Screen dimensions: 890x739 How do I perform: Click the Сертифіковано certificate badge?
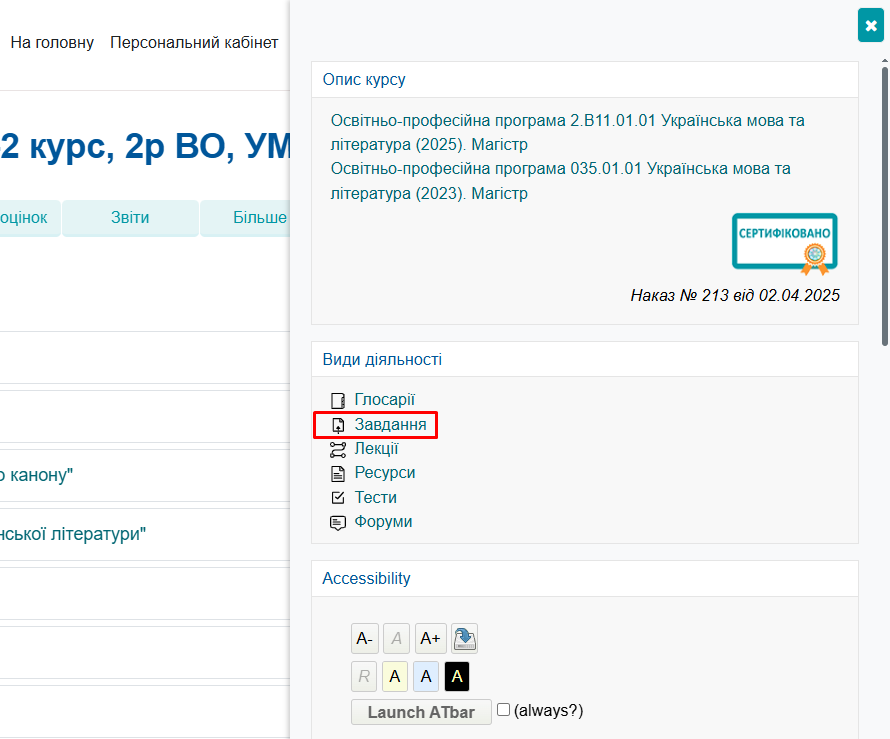[x=784, y=243]
